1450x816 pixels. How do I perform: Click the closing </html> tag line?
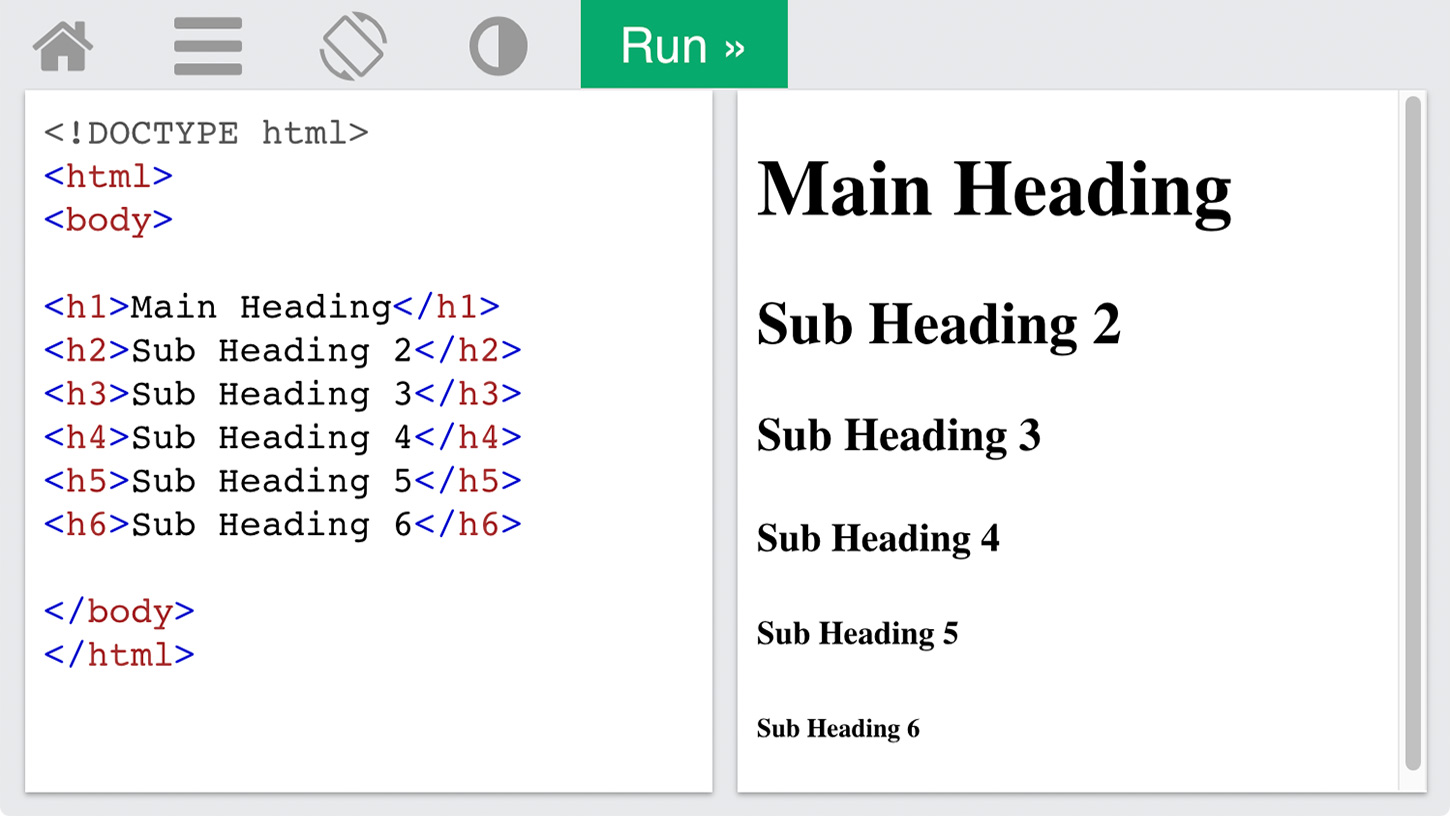[120, 655]
